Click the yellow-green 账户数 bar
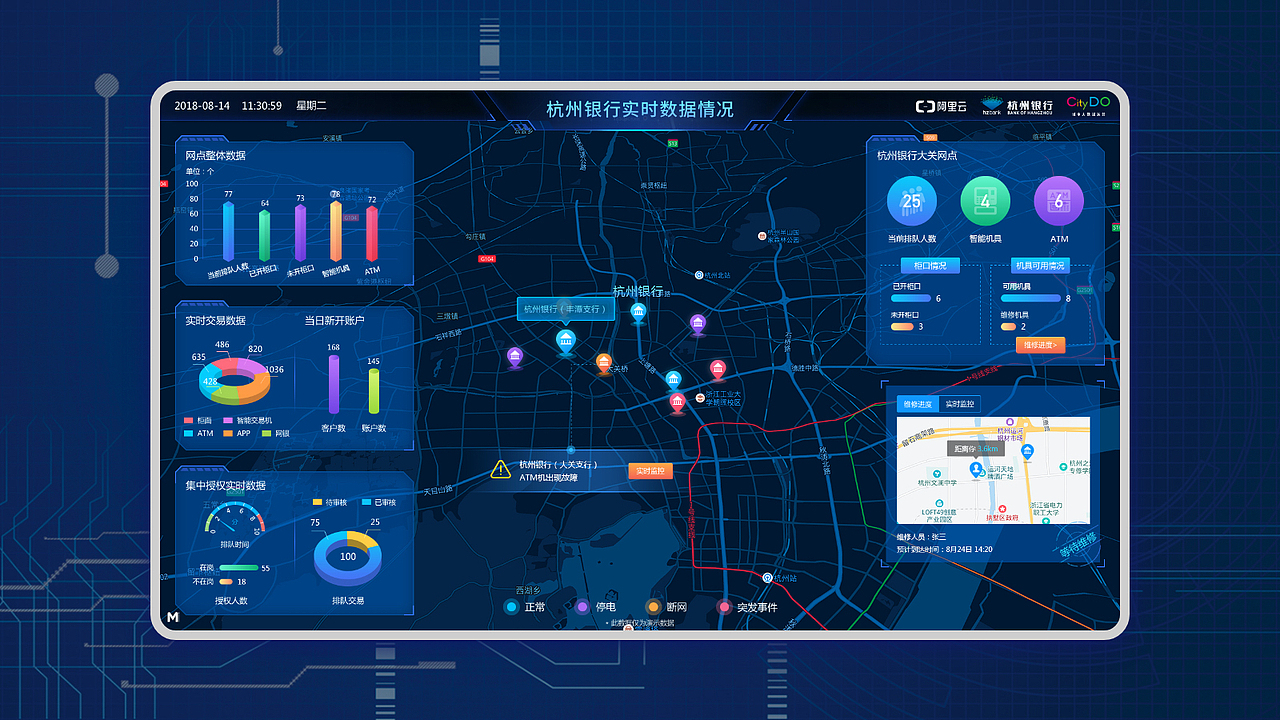Viewport: 1280px width, 720px height. [374, 390]
